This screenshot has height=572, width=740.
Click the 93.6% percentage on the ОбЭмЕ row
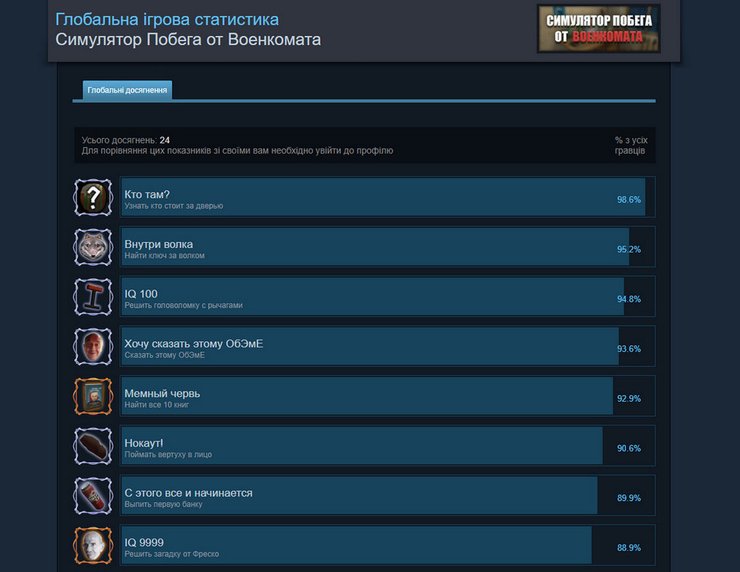pos(629,349)
